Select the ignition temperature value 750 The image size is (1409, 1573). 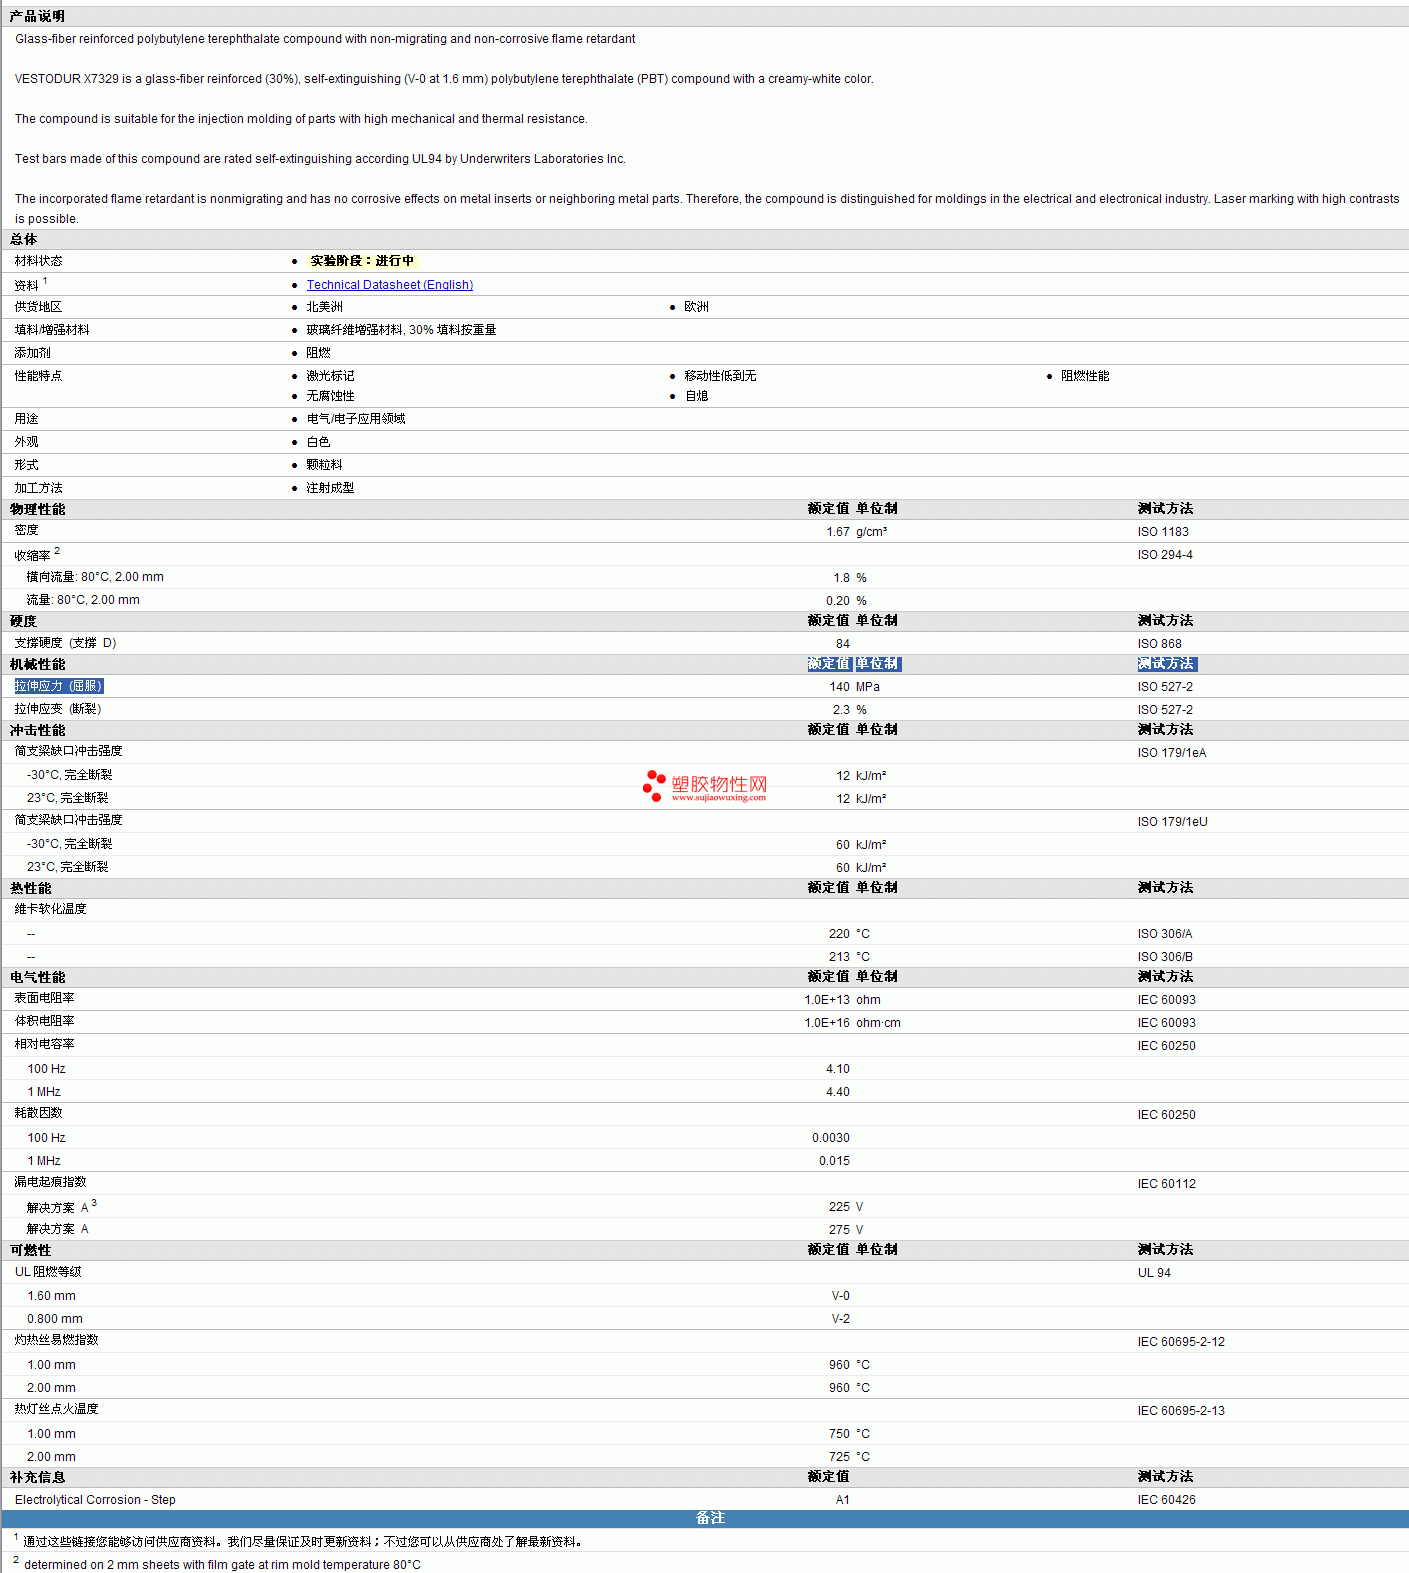point(840,1434)
